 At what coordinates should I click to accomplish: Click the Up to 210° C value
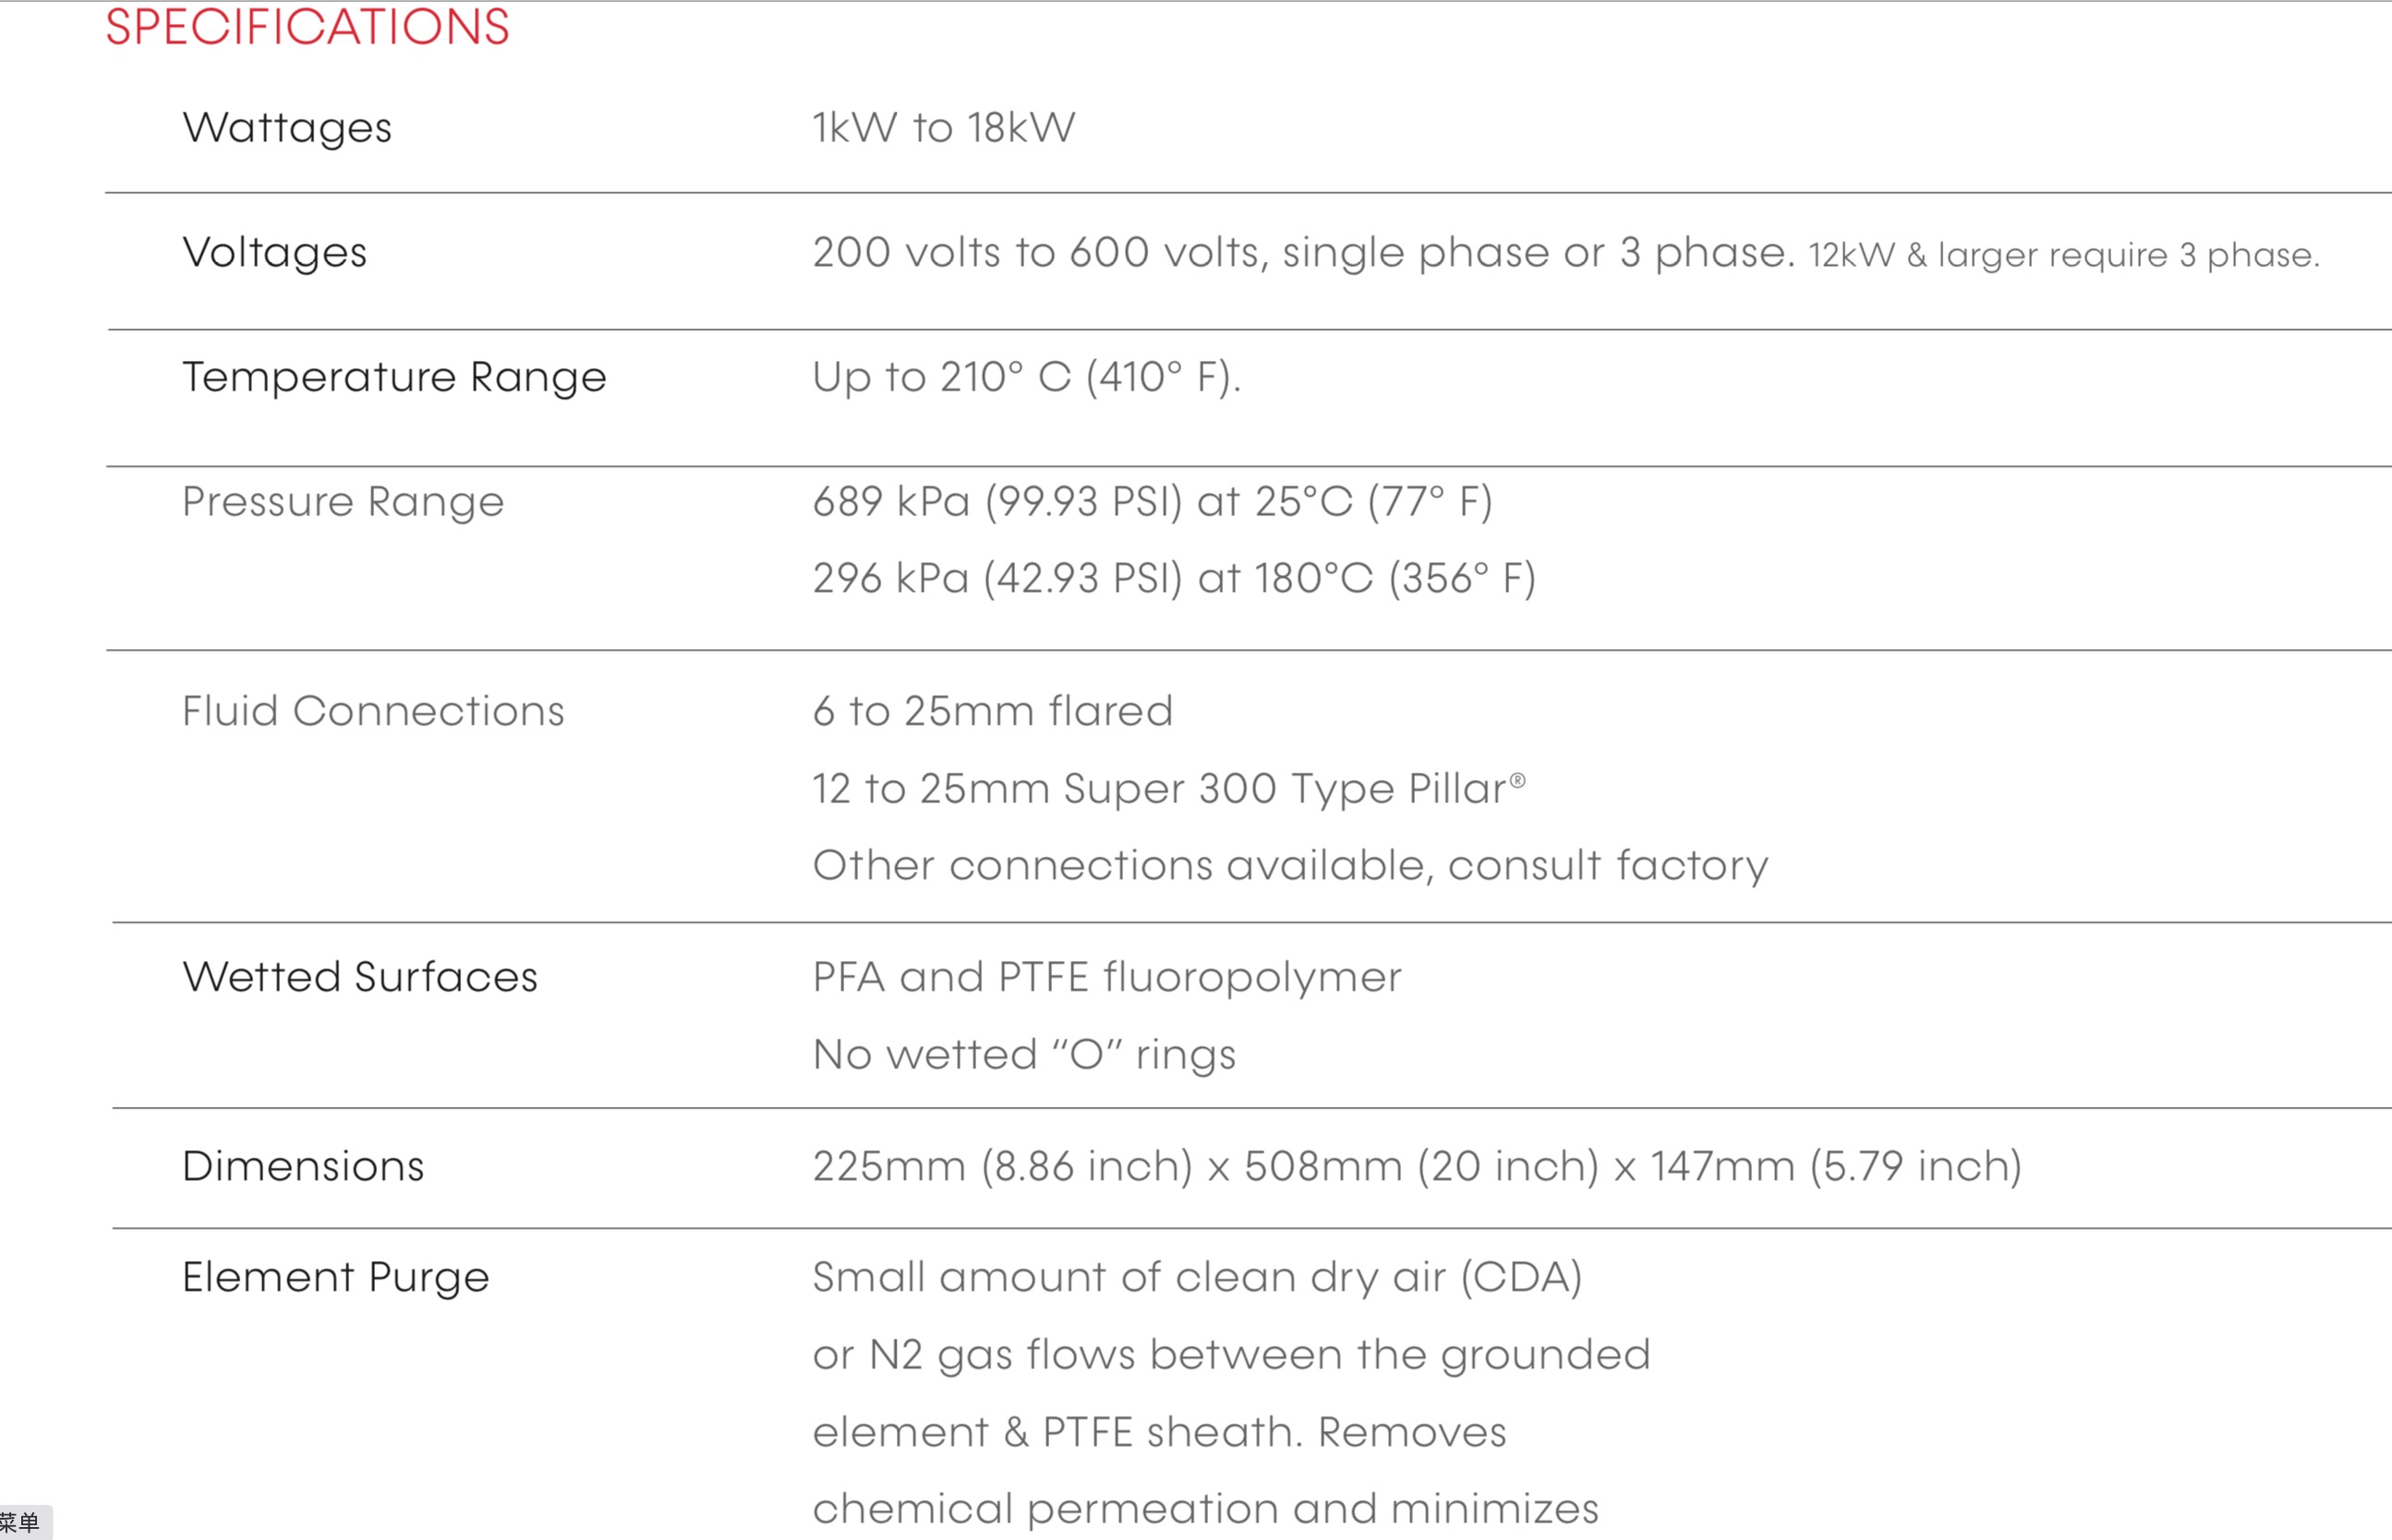tap(1027, 378)
